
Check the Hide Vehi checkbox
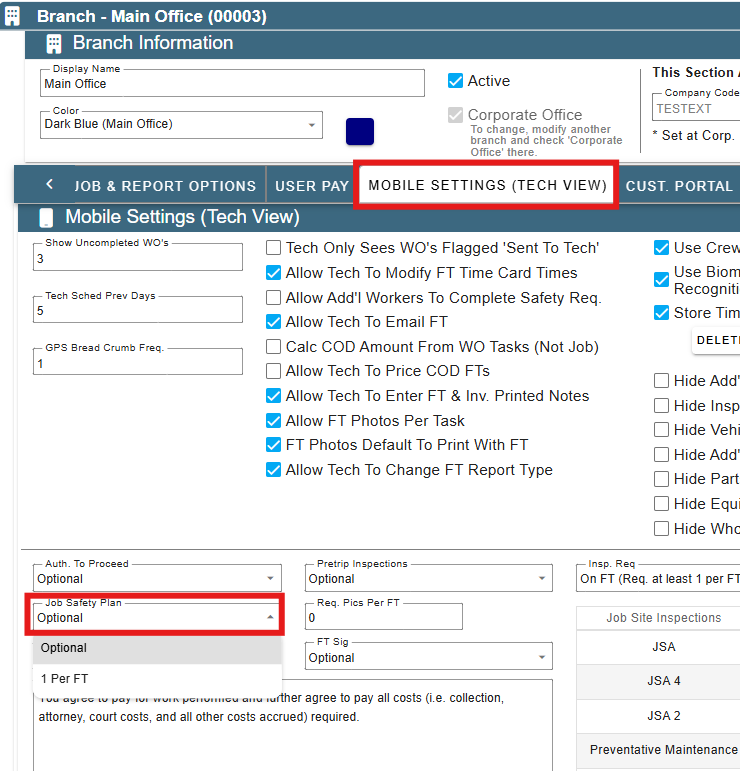pyautogui.click(x=661, y=430)
